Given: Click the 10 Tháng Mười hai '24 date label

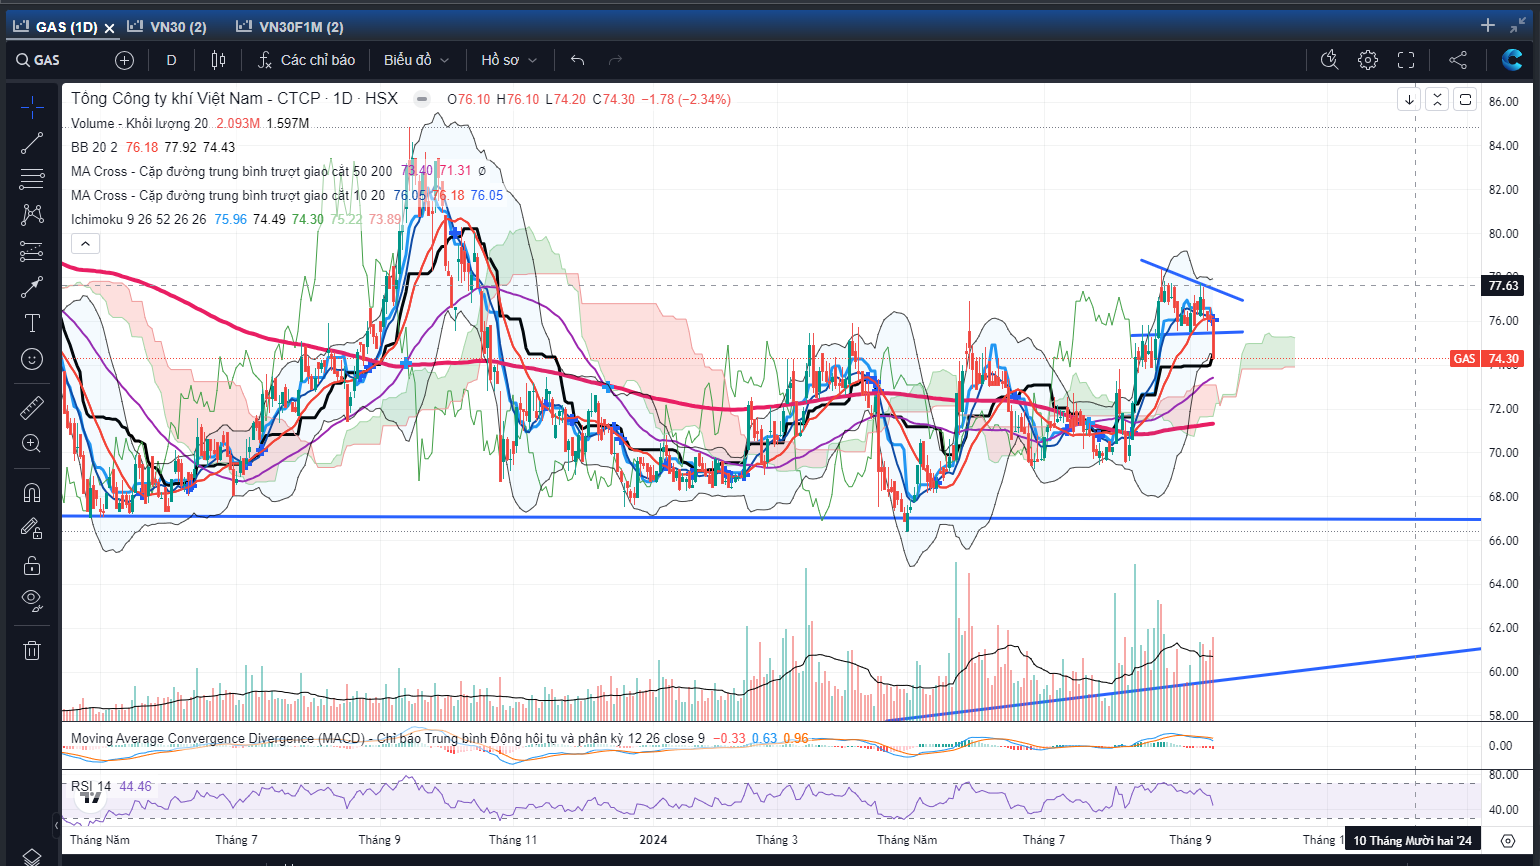Looking at the screenshot, I should [x=1412, y=840].
